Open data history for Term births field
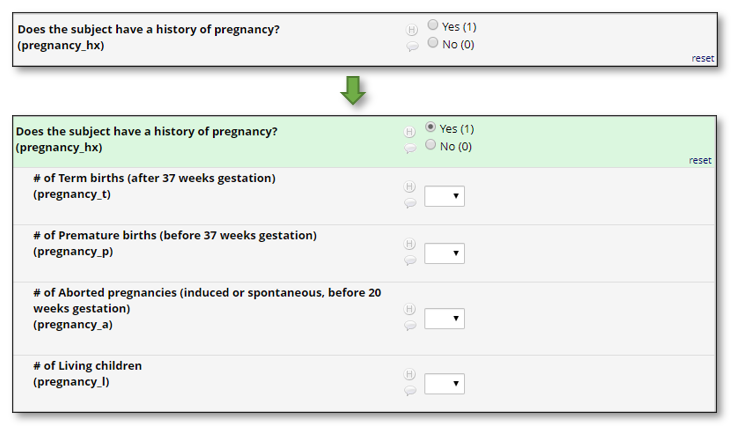 pos(409,187)
